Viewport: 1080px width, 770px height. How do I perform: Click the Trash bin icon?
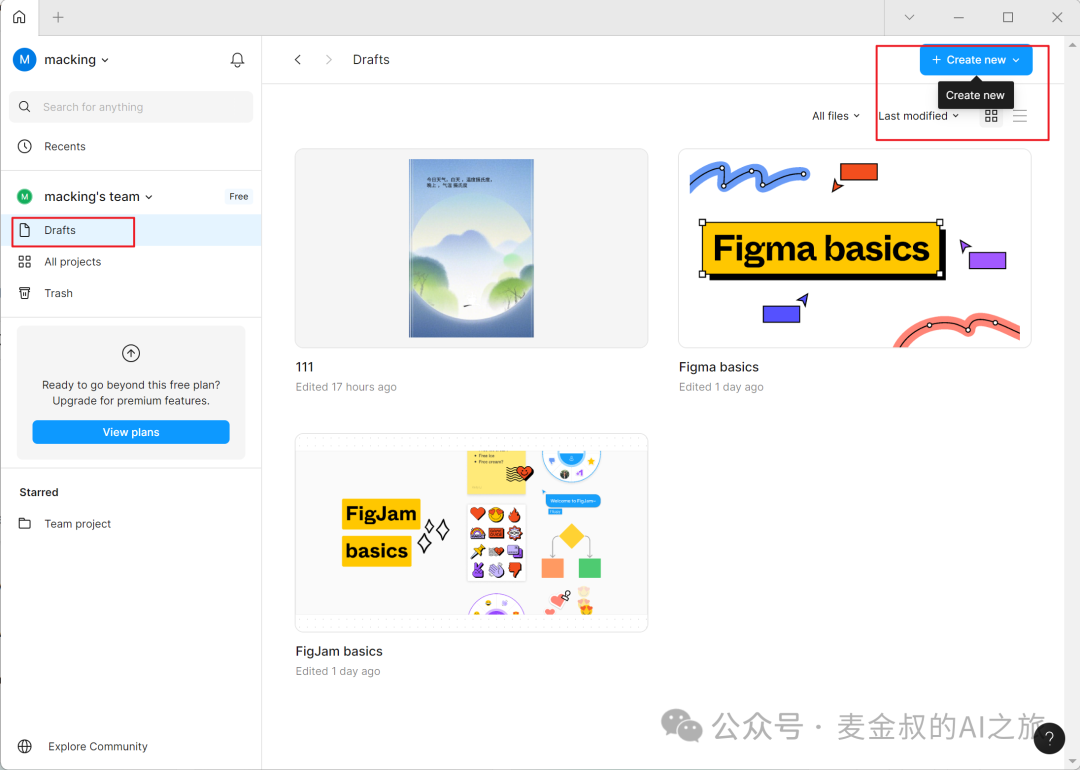tap(25, 293)
